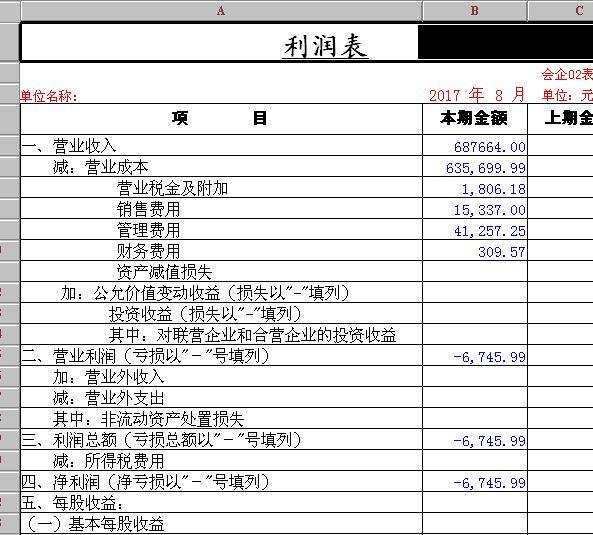Select the 对联营企业和合营企业的投资收益 row label
The width and height of the screenshot is (593, 535).
point(252,335)
